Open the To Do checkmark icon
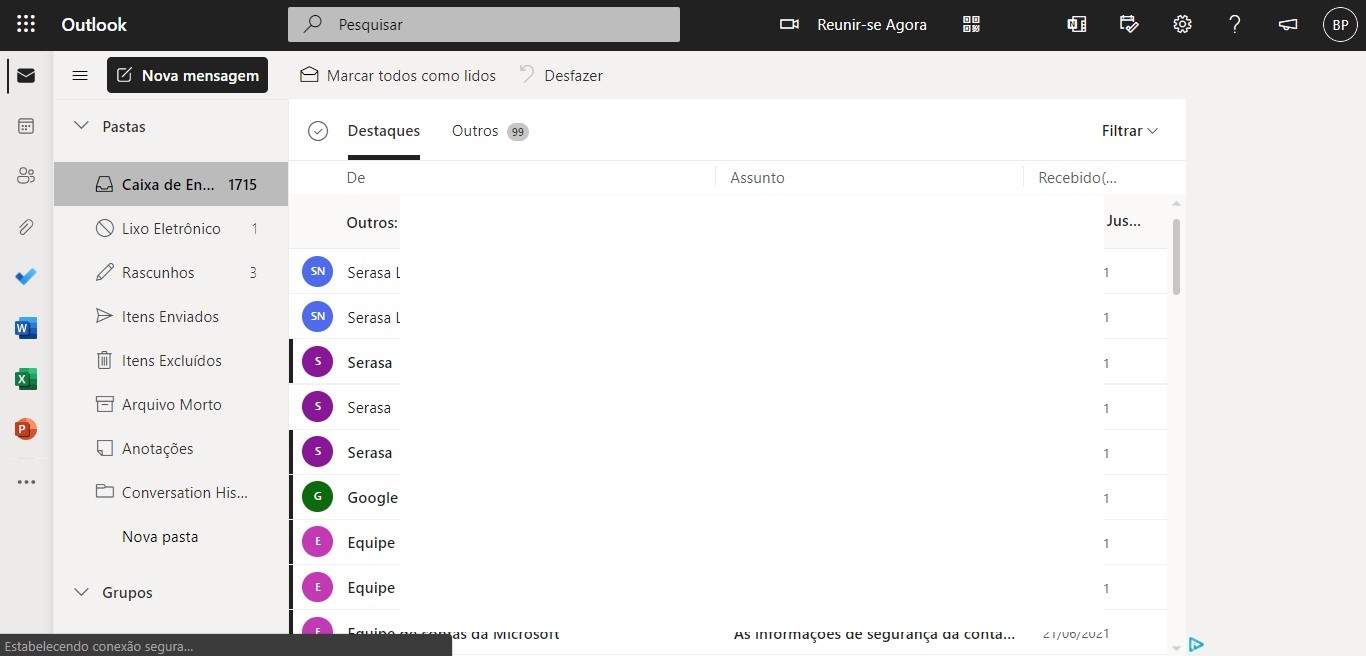Screen dimensions: 1366x656 pyautogui.click(x=26, y=277)
